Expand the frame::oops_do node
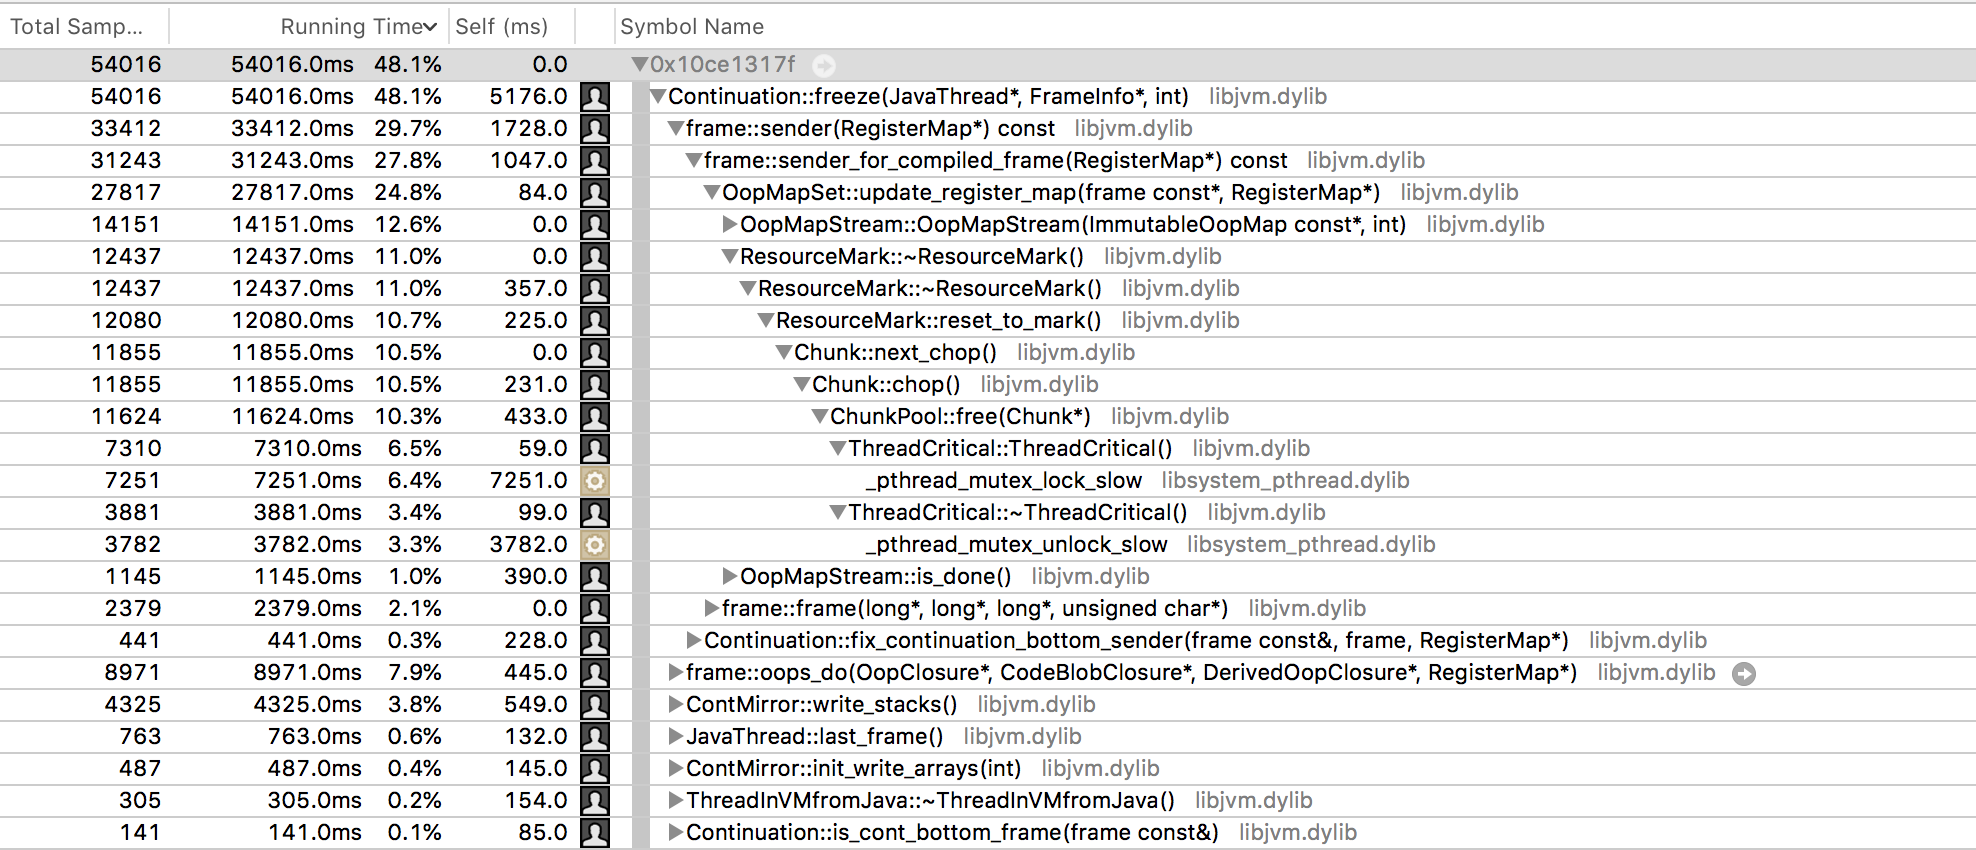 pos(675,673)
